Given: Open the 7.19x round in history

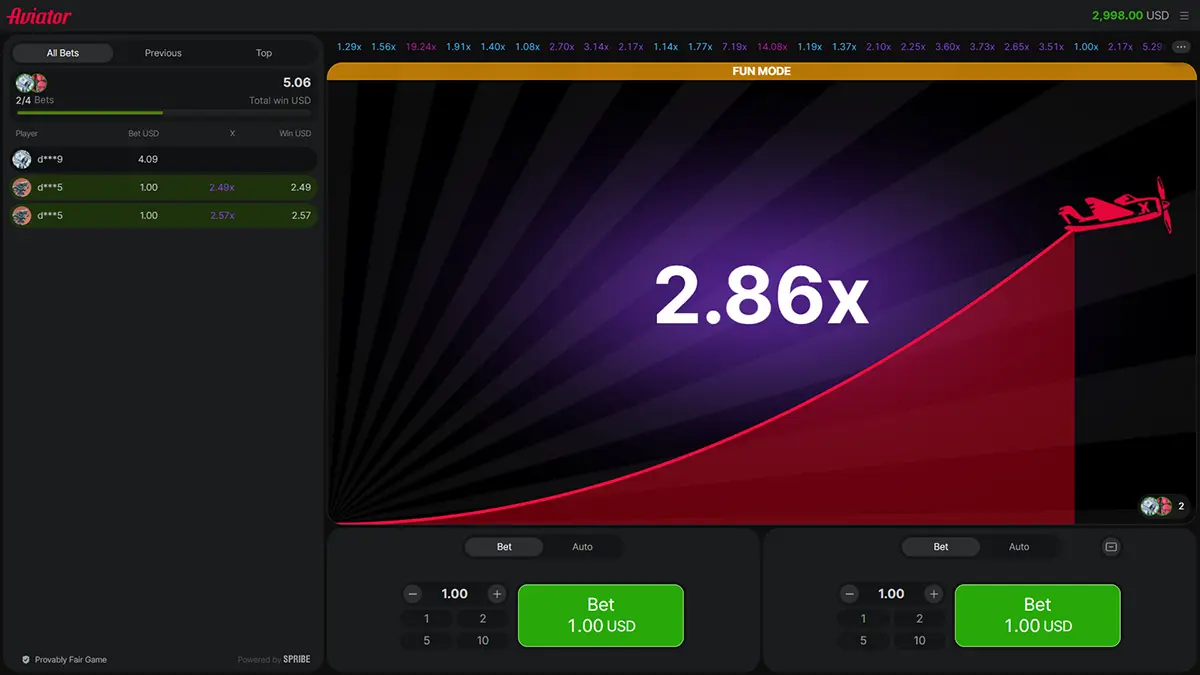Looking at the screenshot, I should 734,47.
